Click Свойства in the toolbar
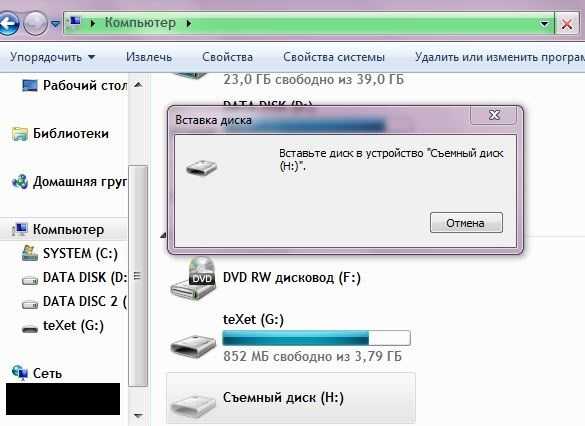This screenshot has height=426, width=585. coord(227,57)
